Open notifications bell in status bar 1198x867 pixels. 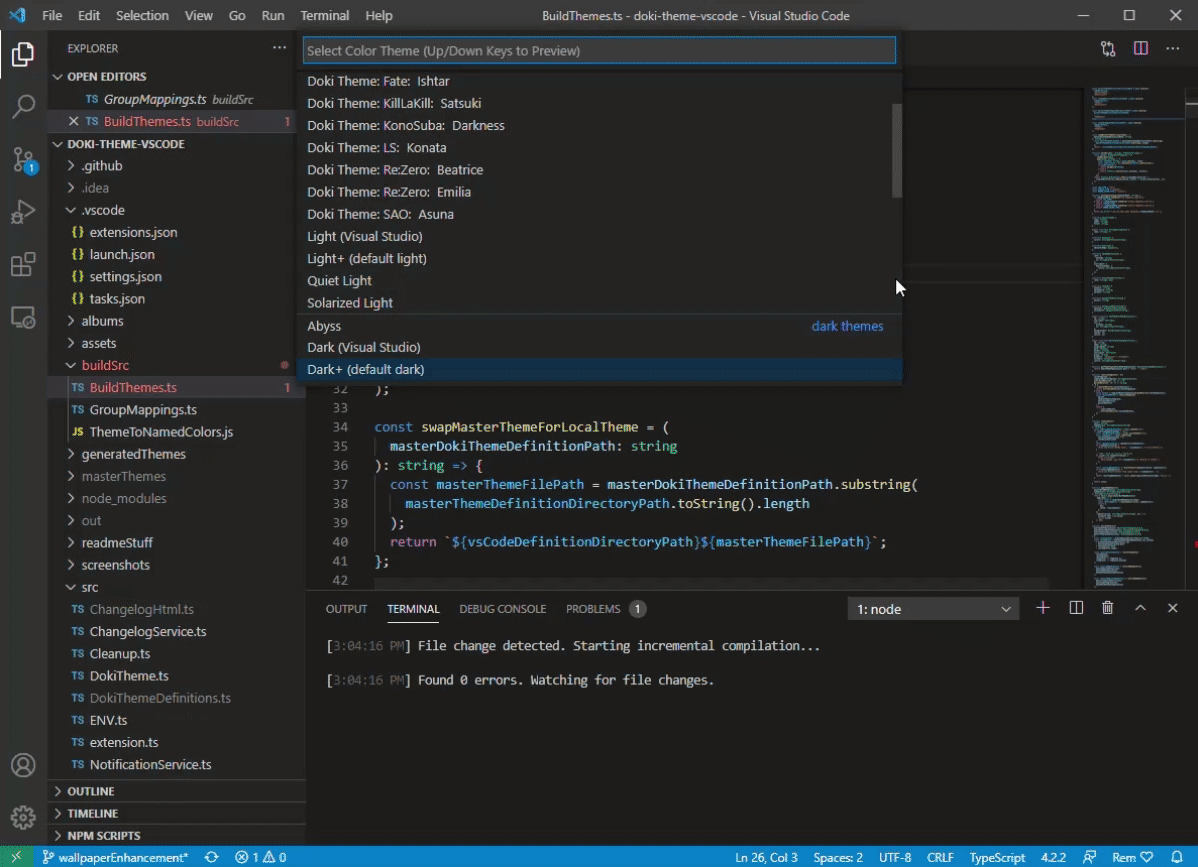click(1177, 857)
